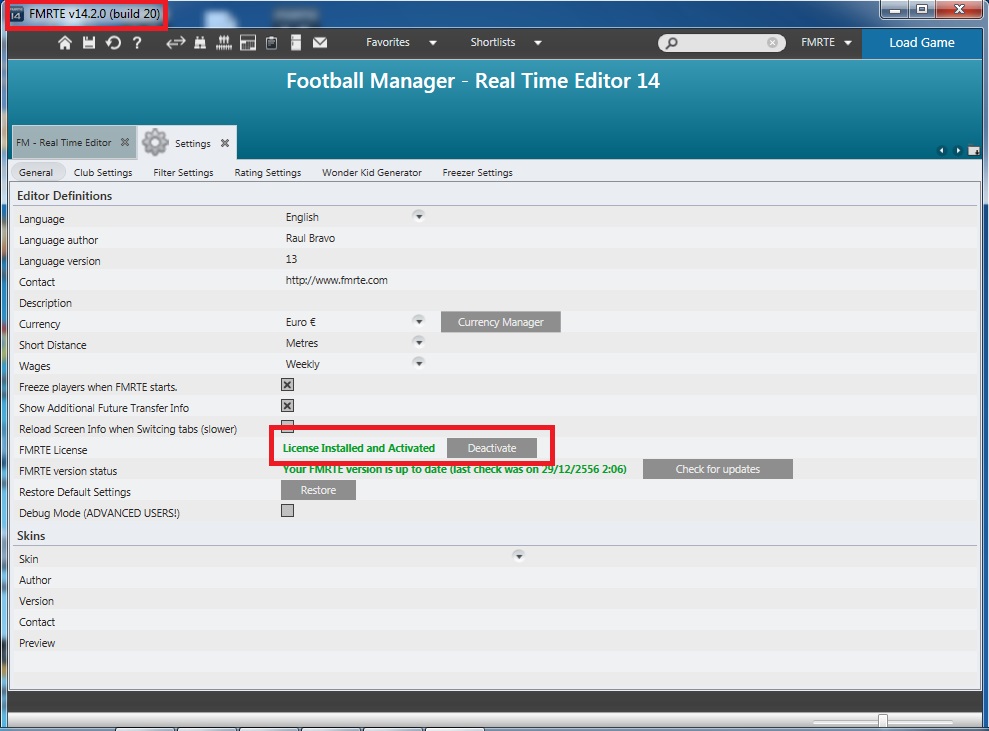The height and width of the screenshot is (731, 989).
Task: Click the Editor Definitions heading
Action: pyautogui.click(x=64, y=196)
